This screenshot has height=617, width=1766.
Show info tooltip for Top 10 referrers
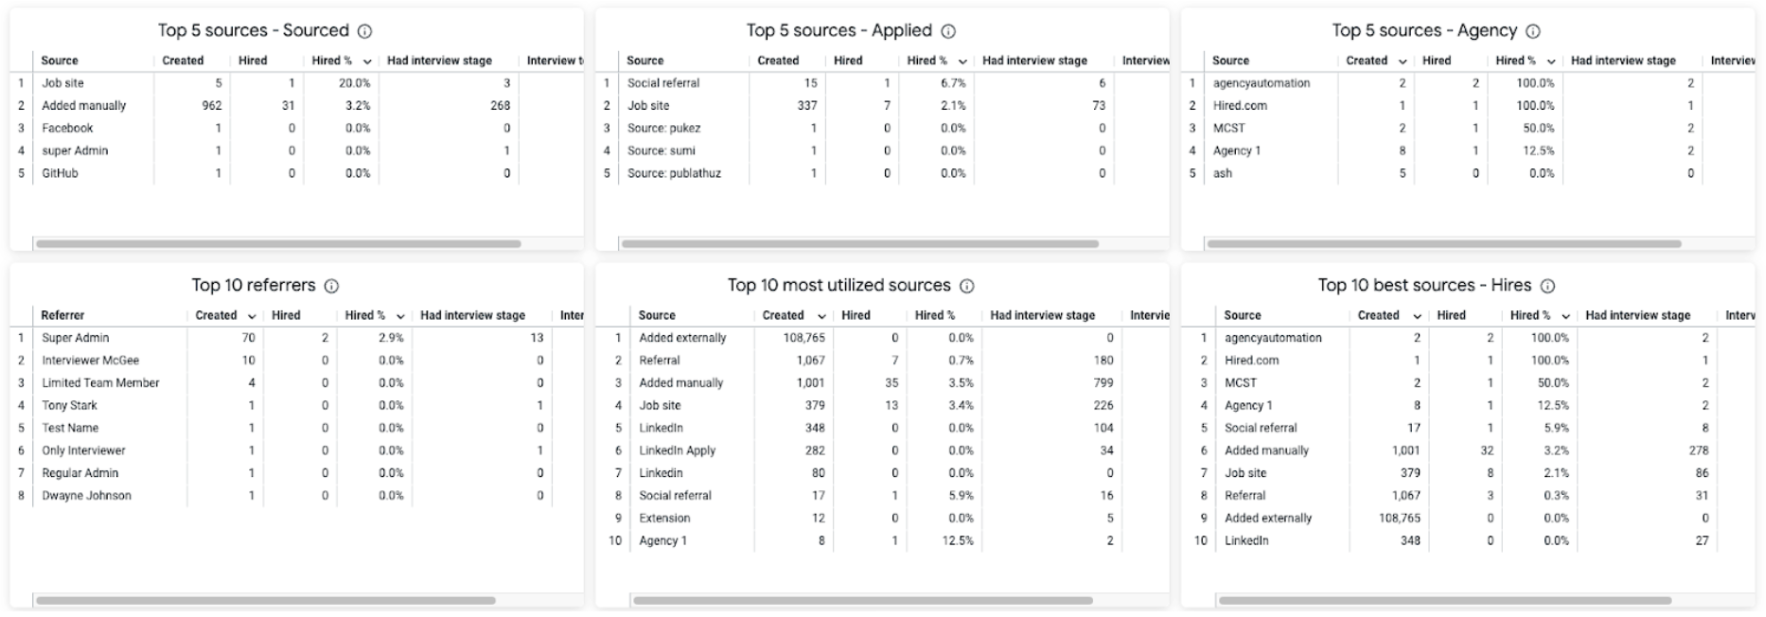(331, 286)
